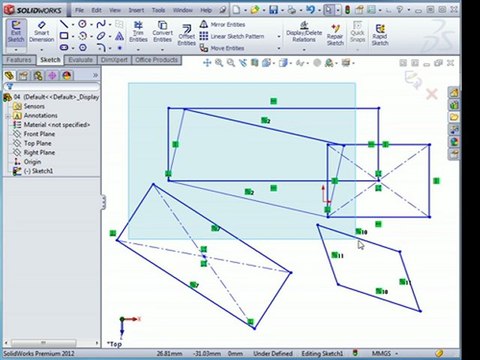Click Move Entities
This screenshot has height=360, width=480.
[222, 48]
